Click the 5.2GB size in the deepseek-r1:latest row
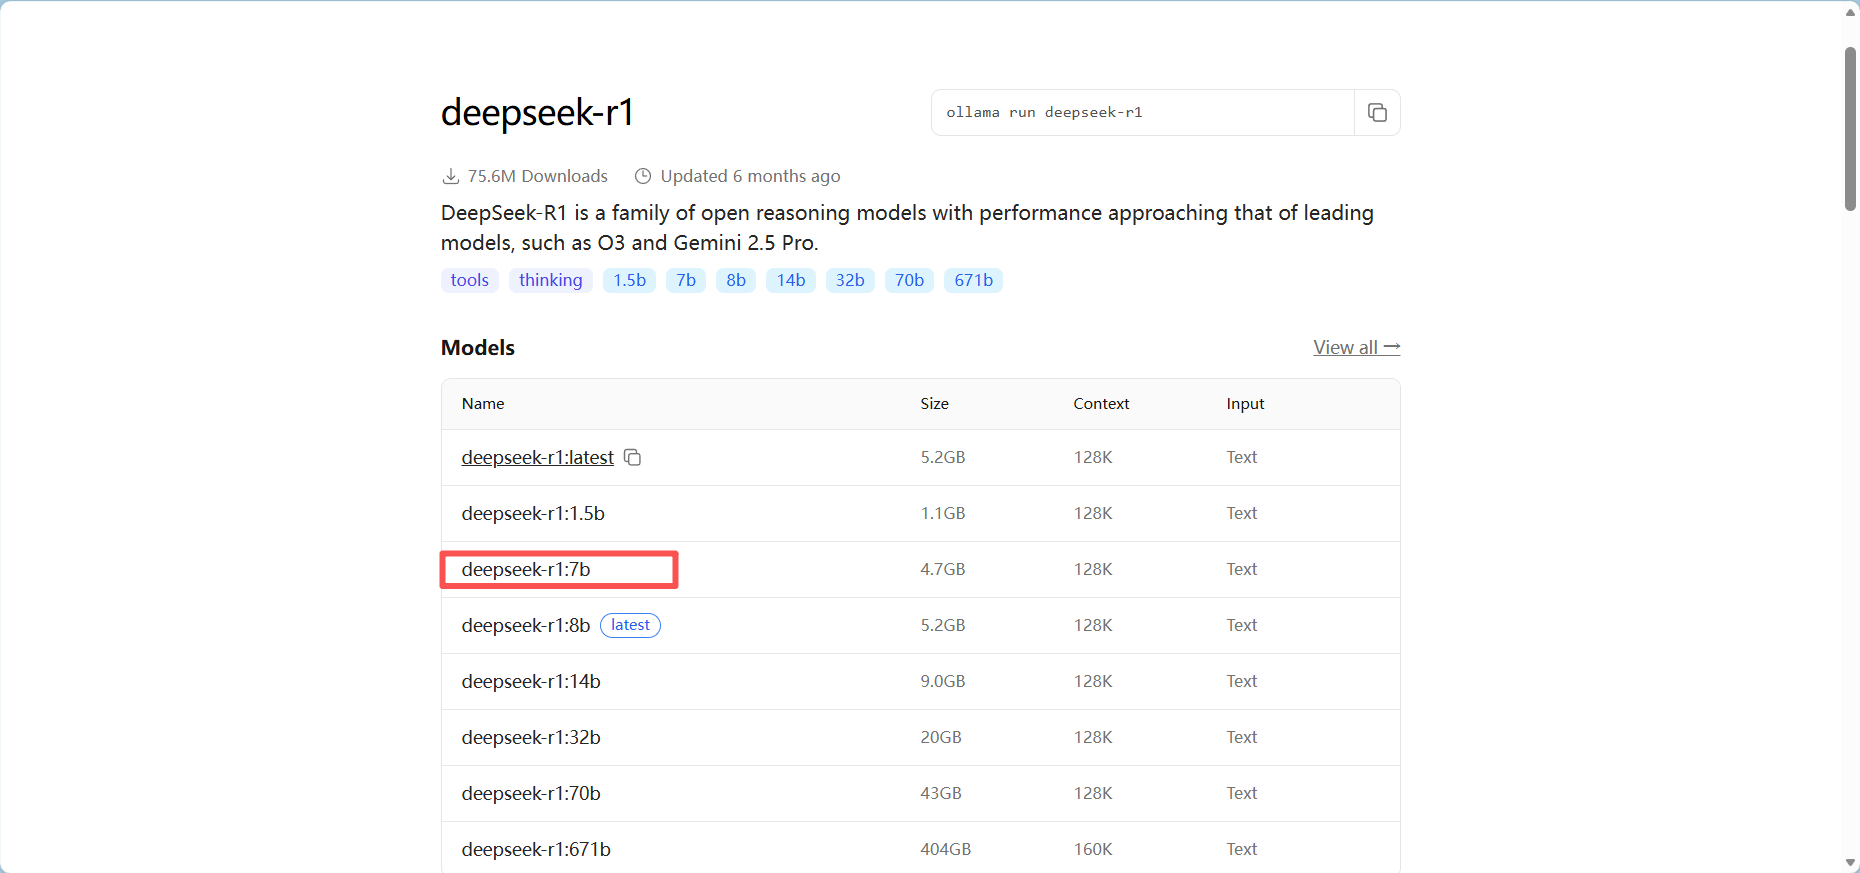The width and height of the screenshot is (1860, 873). tap(943, 457)
